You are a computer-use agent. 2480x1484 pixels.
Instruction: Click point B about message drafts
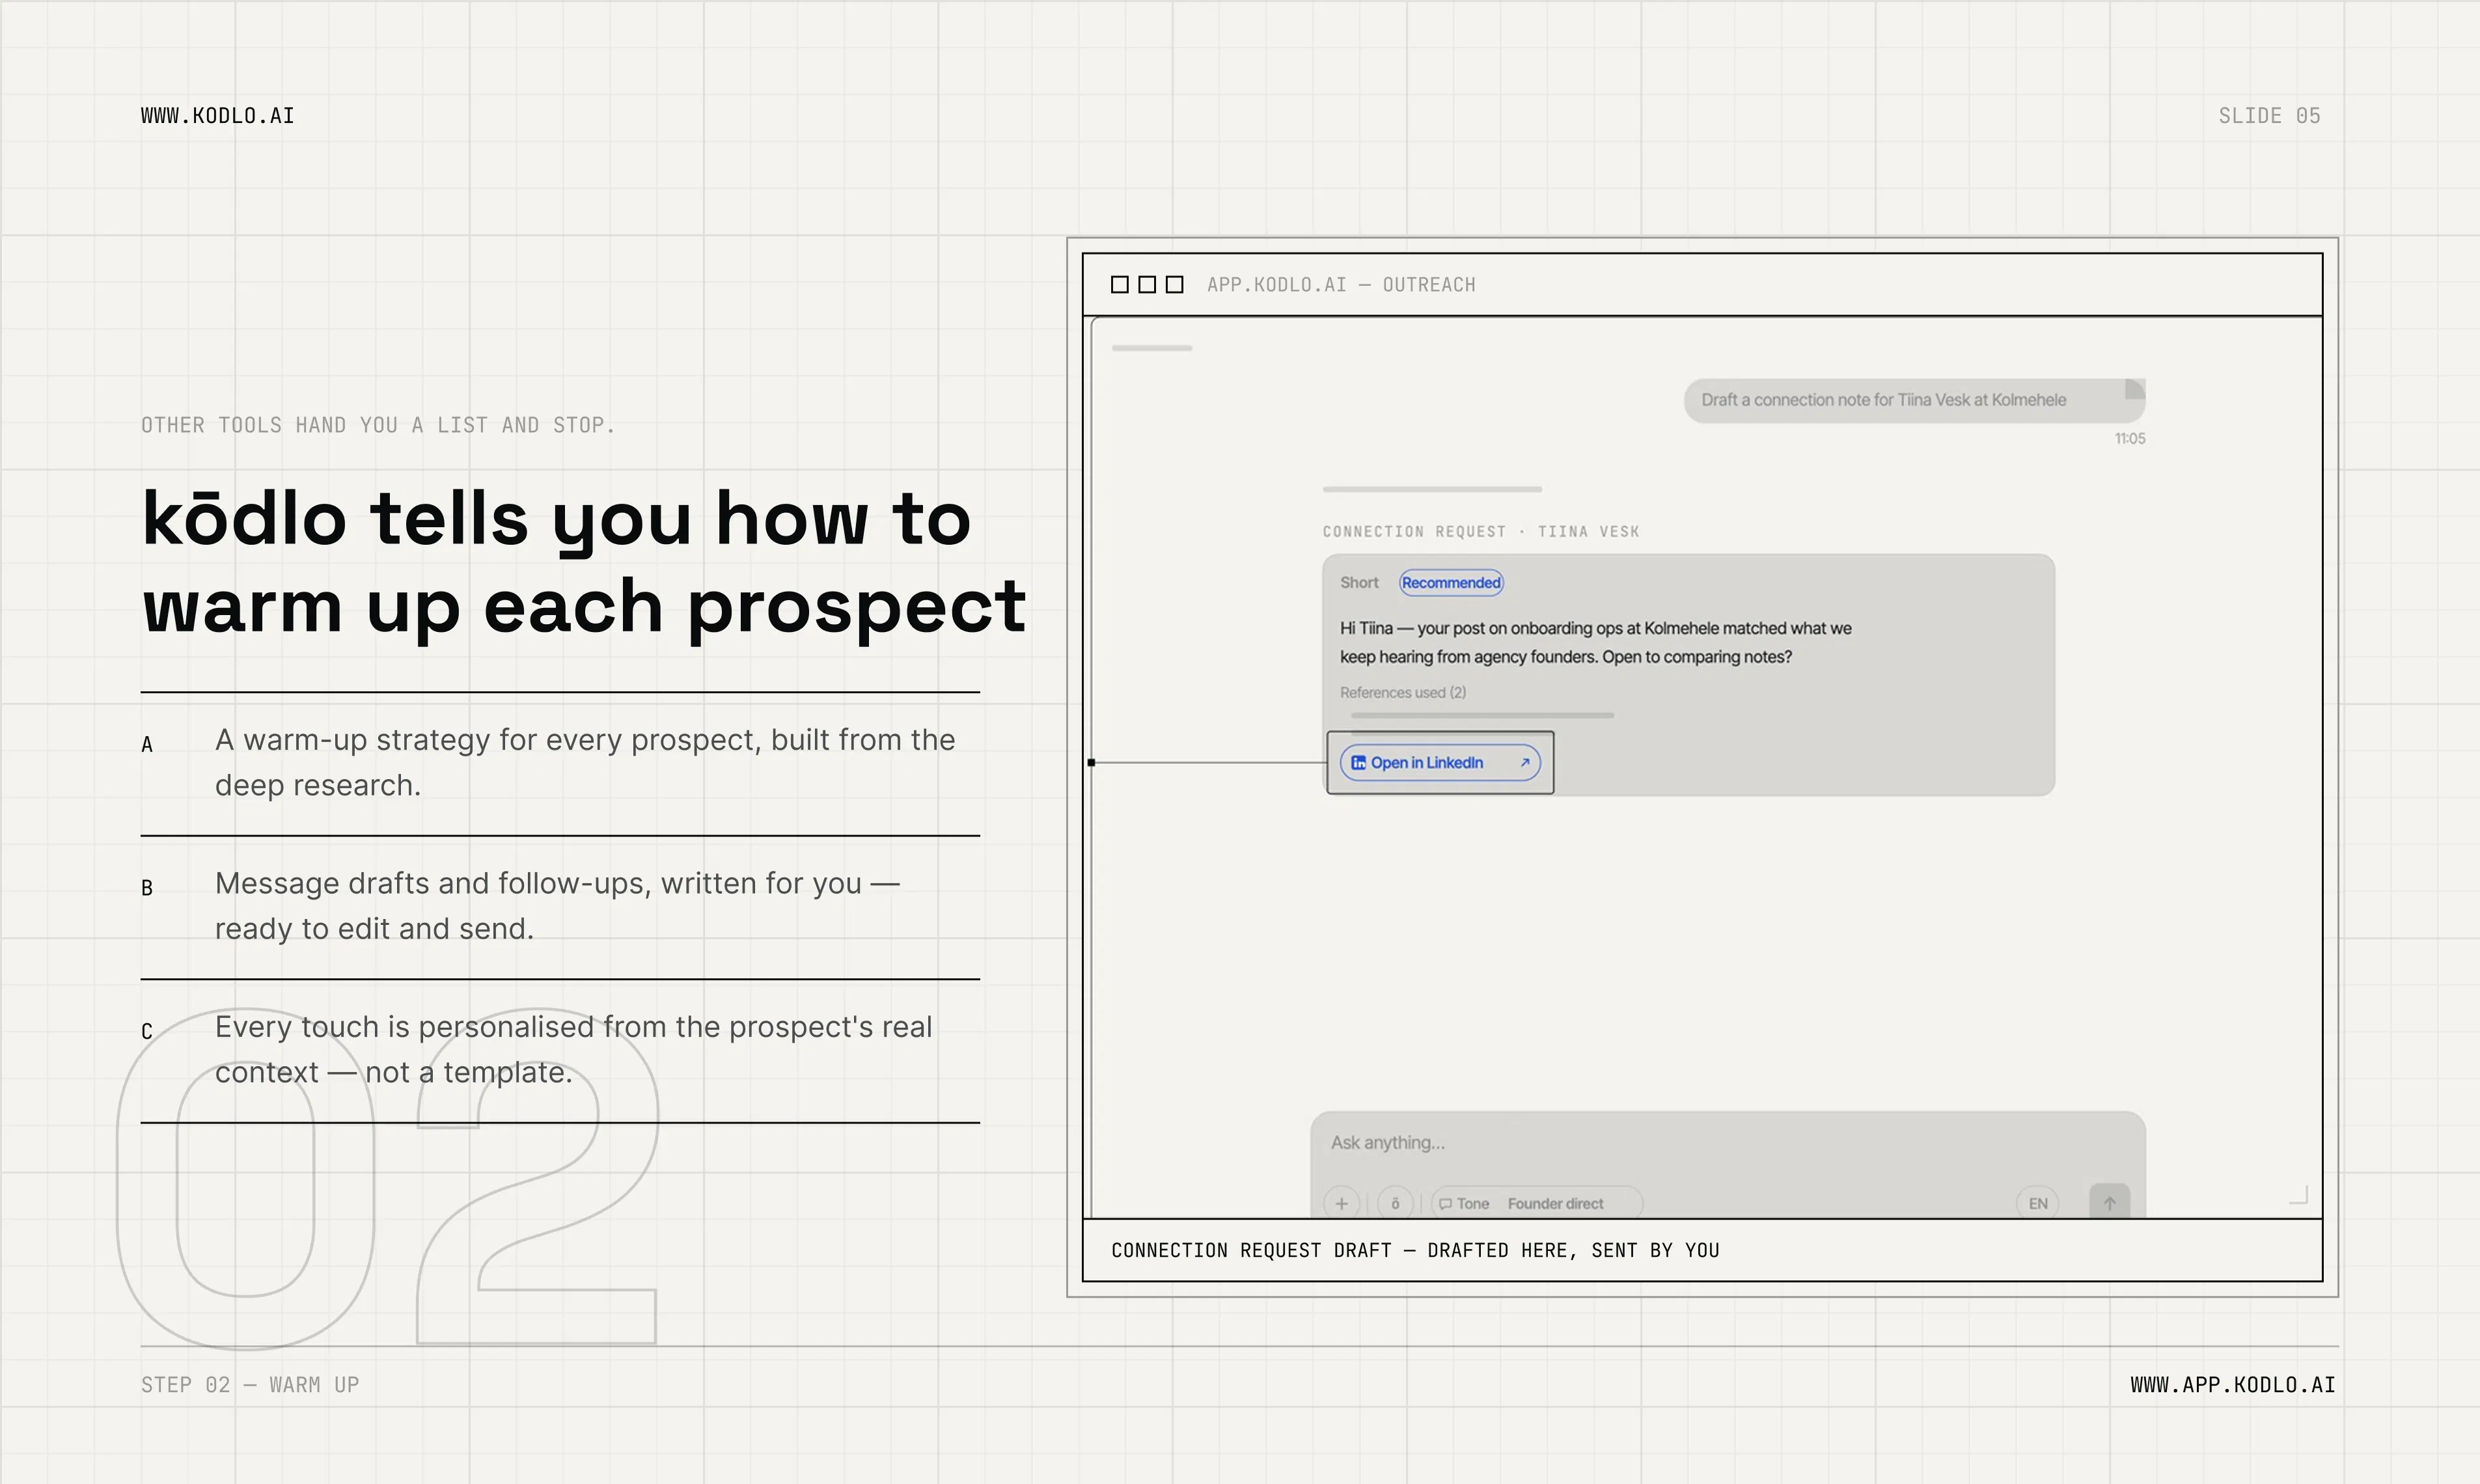coord(560,906)
